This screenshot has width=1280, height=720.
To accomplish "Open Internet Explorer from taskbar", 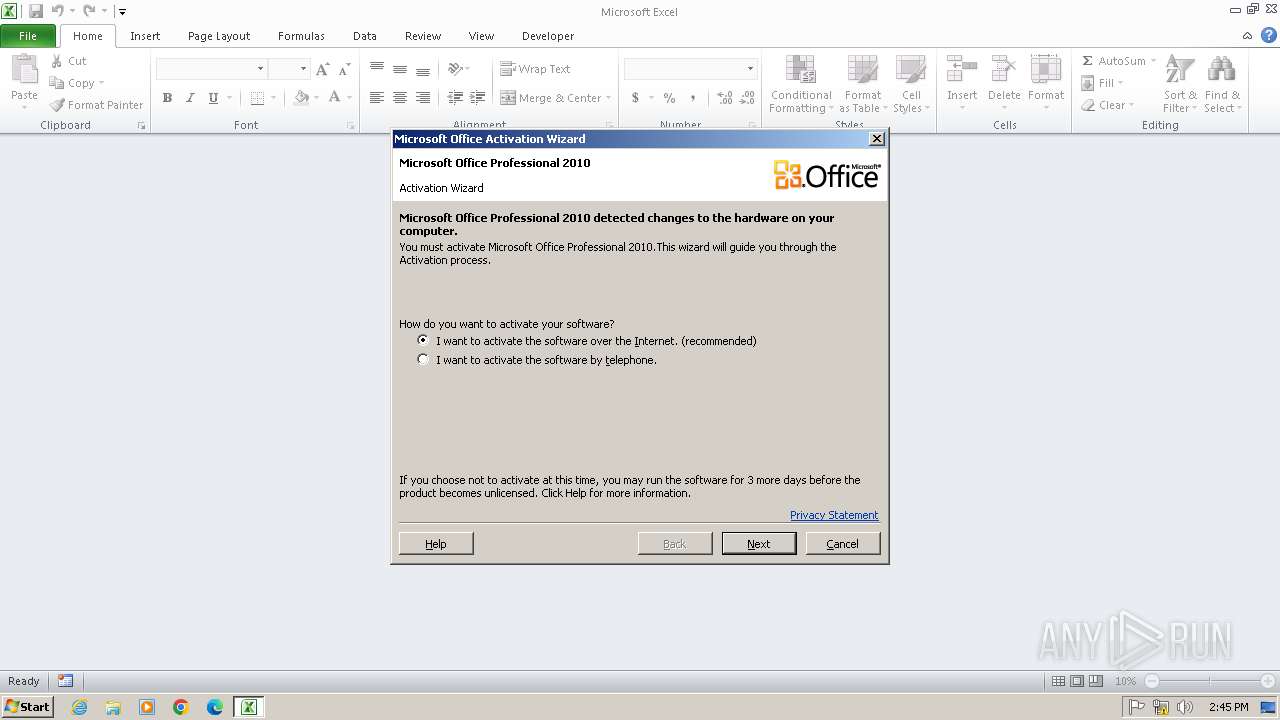I will [x=79, y=707].
